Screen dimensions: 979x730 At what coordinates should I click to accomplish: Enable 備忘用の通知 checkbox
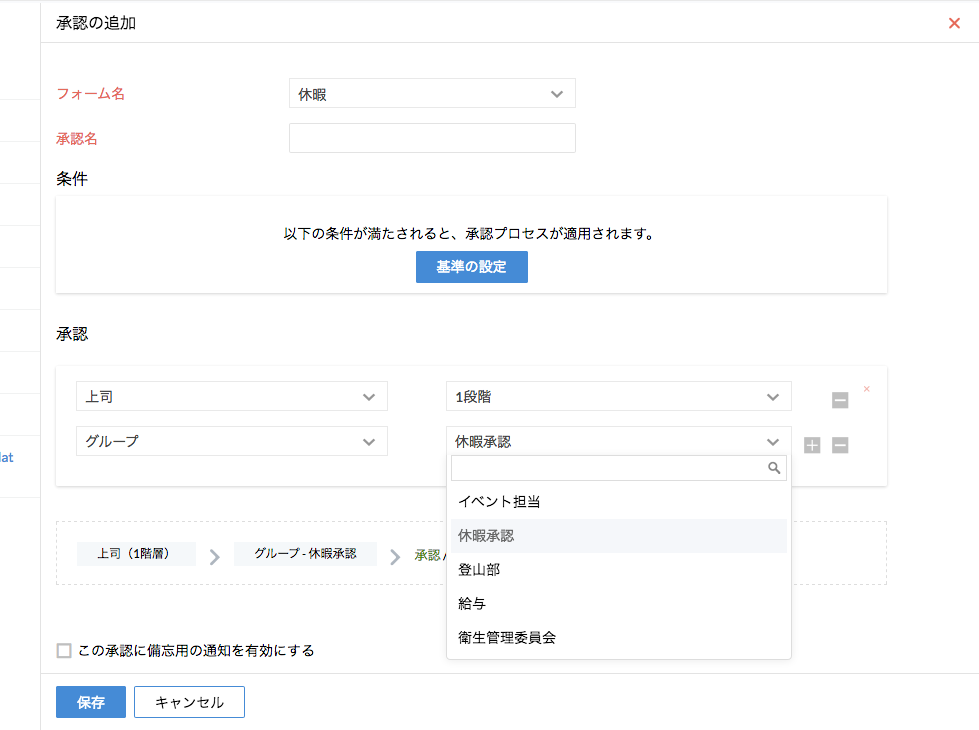(x=64, y=651)
